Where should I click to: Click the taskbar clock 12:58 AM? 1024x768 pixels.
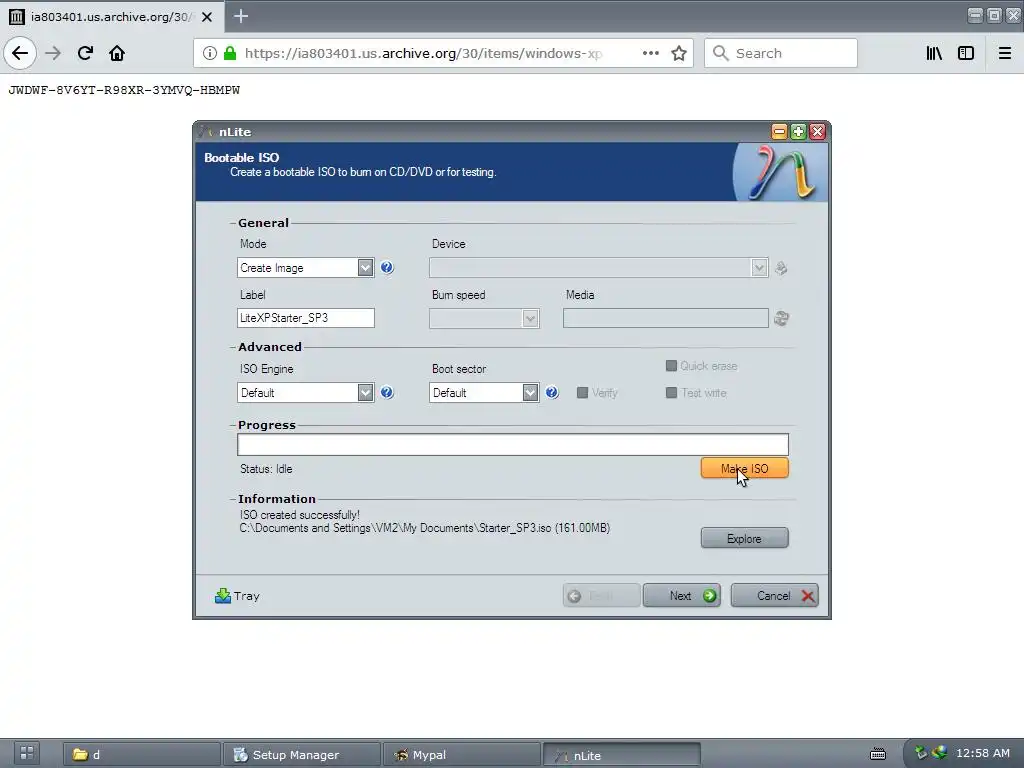tap(983, 753)
